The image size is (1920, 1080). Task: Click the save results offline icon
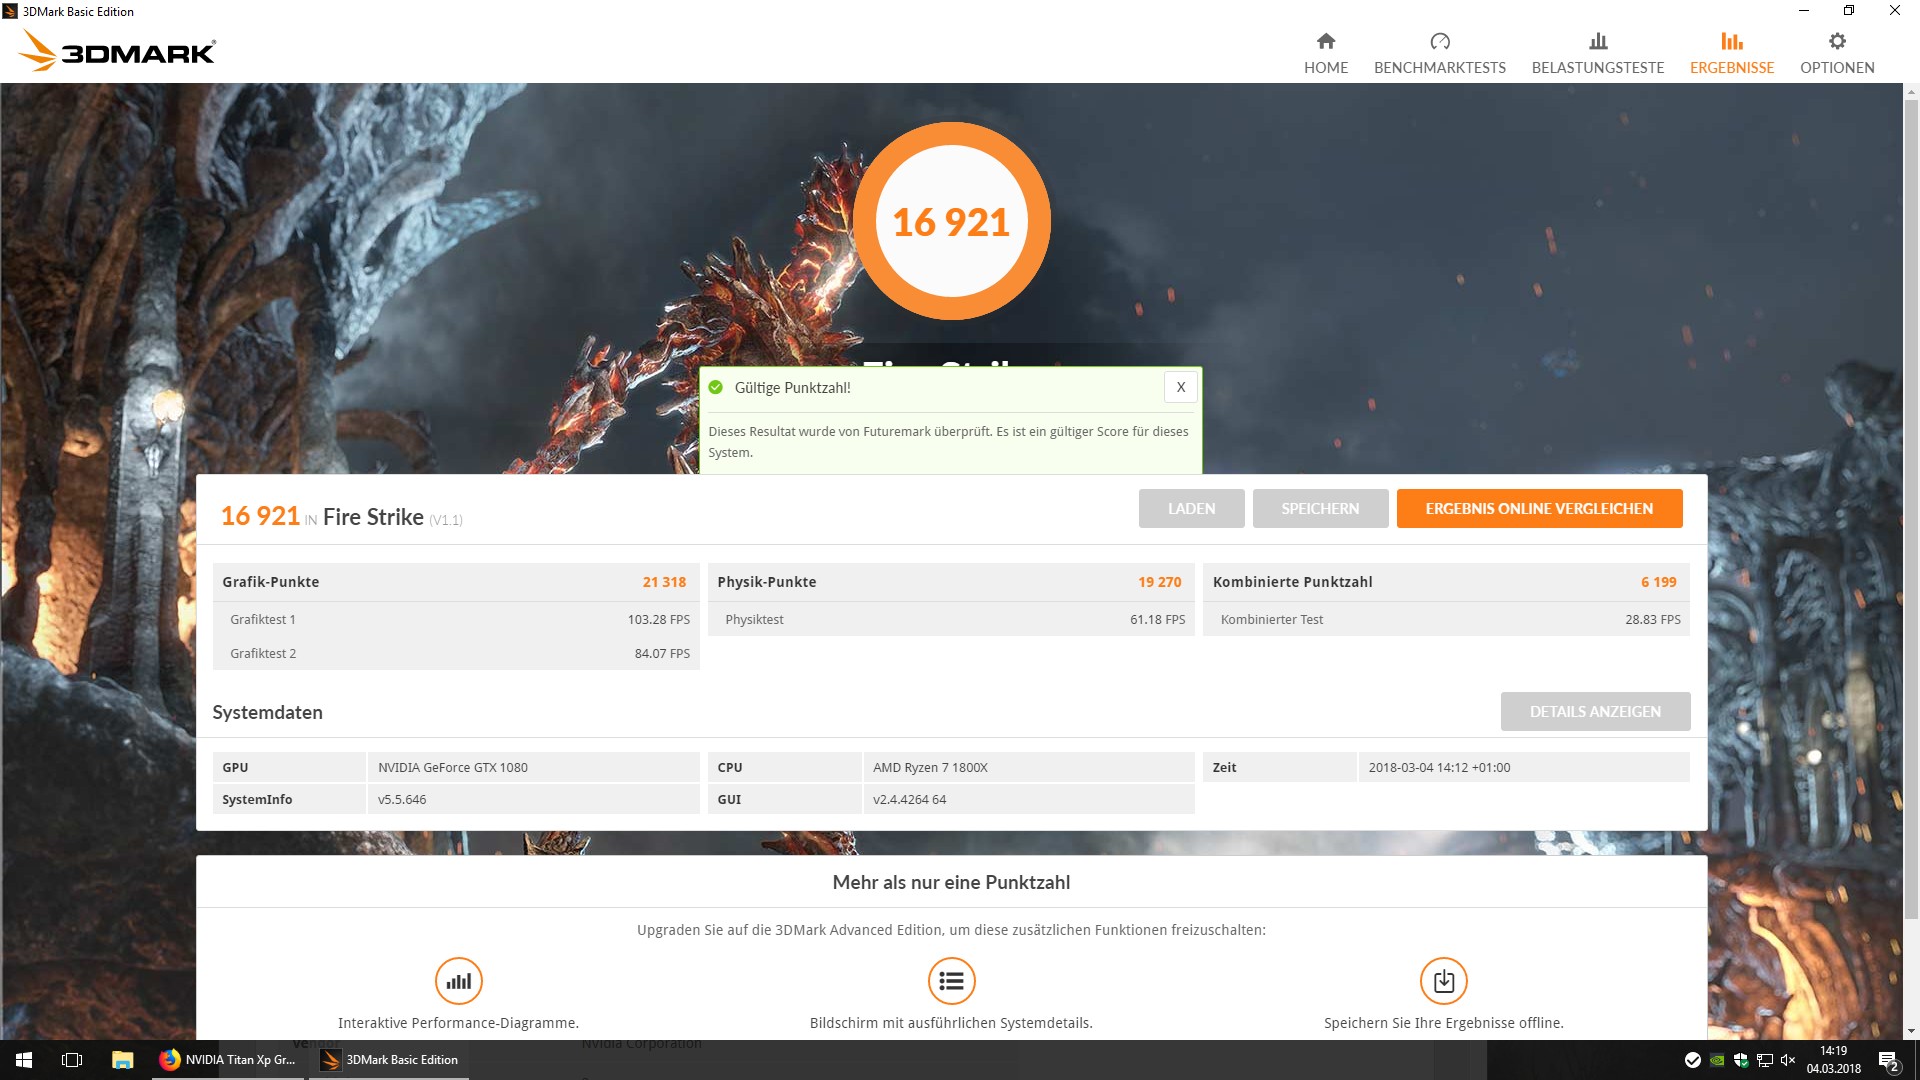(1443, 981)
